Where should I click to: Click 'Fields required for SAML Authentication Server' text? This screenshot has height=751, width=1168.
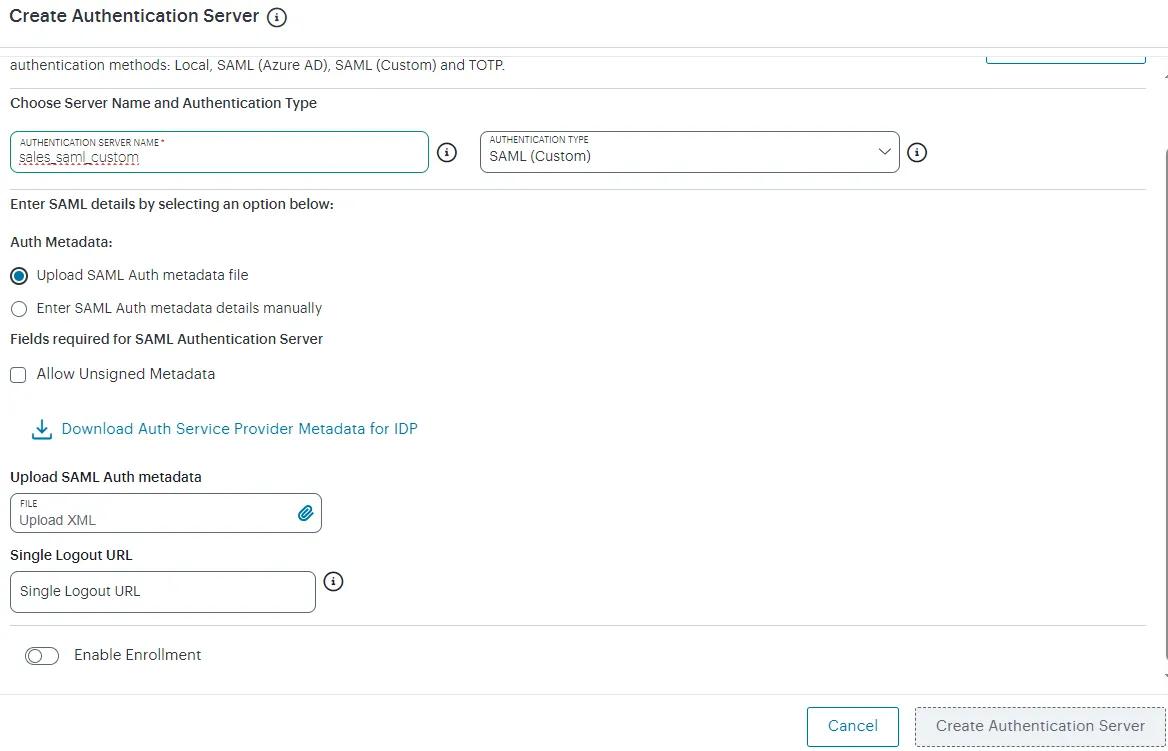coord(167,339)
